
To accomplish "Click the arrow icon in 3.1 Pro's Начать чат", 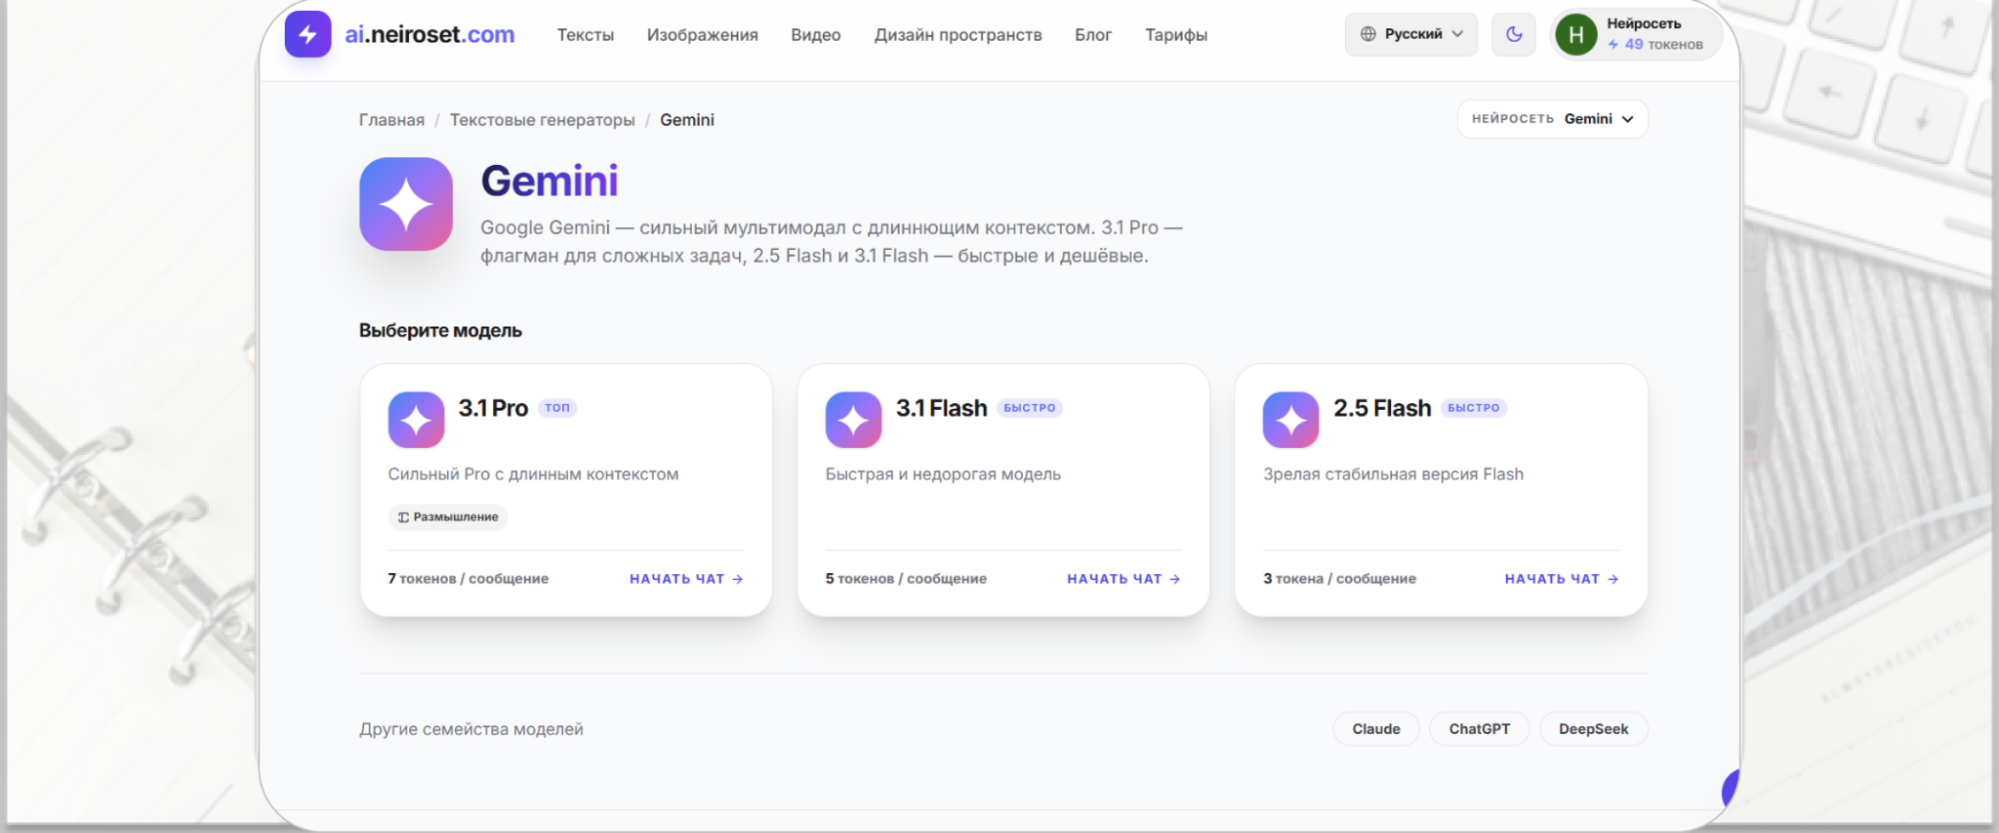I will [x=737, y=579].
